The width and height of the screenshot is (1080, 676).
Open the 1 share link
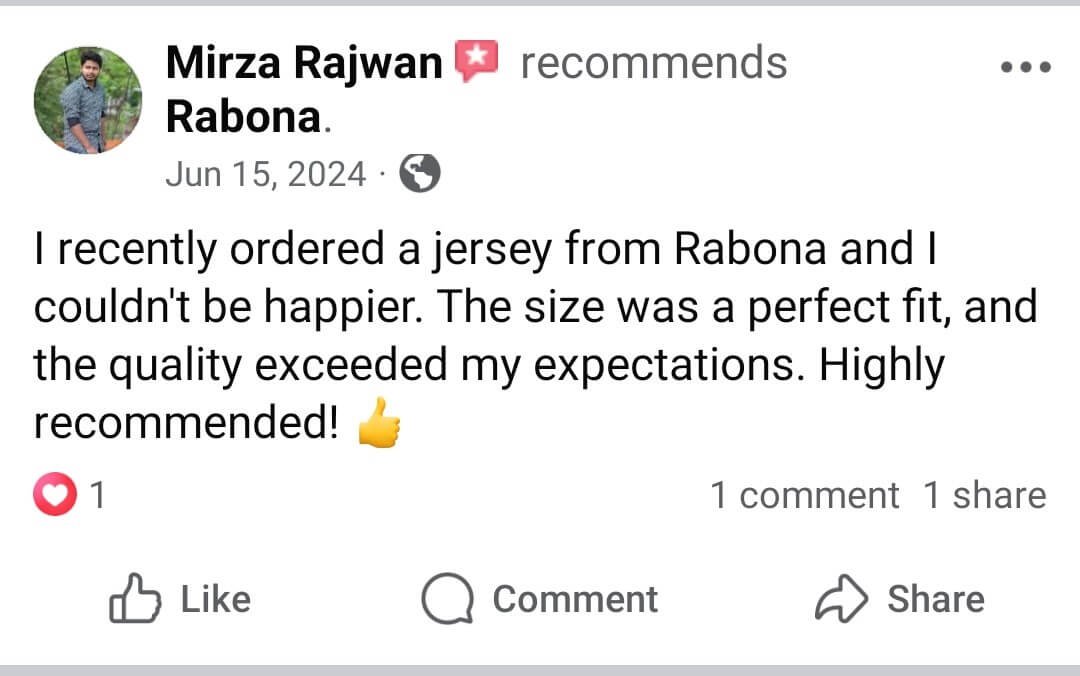985,495
